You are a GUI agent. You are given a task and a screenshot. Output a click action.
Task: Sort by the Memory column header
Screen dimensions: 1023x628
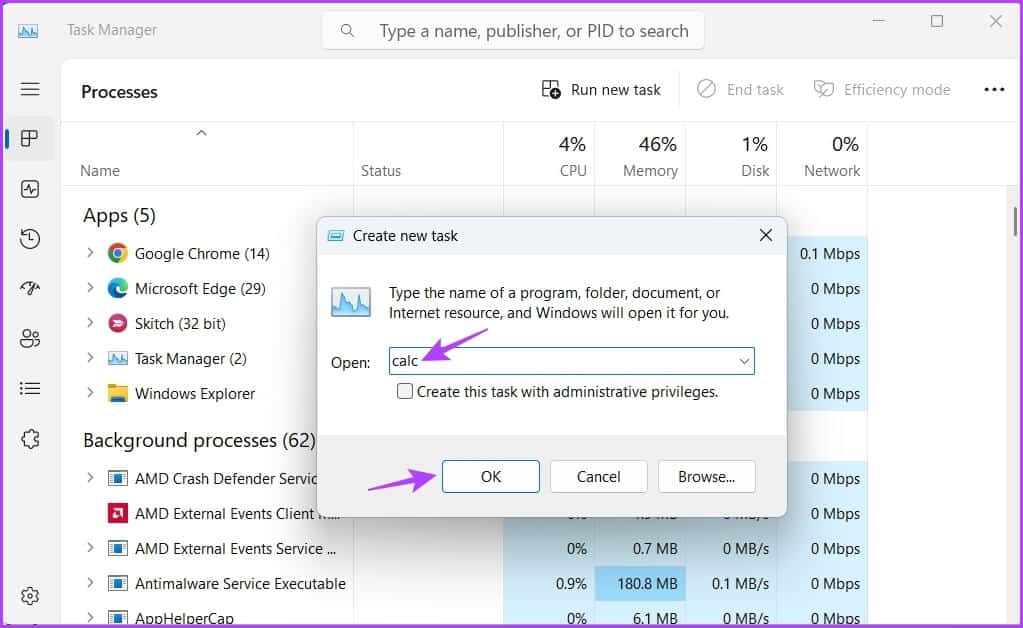[650, 171]
